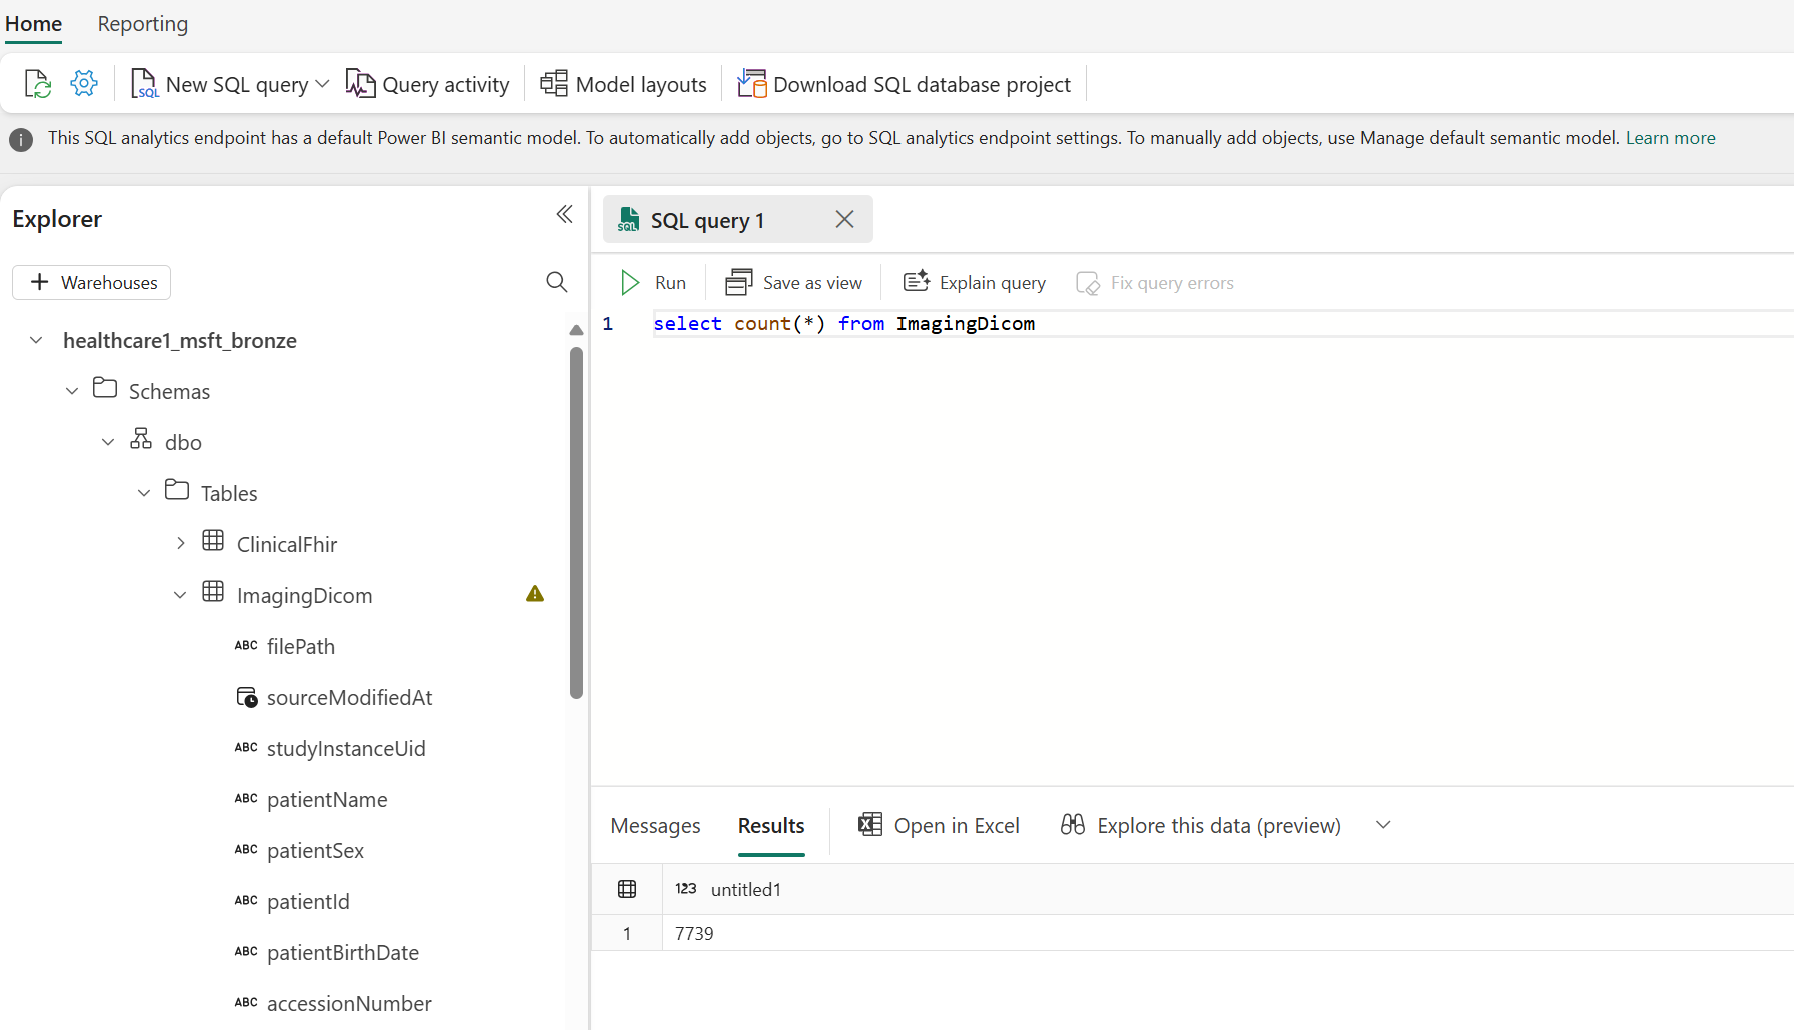Click the Model layouts label
Viewport: 1794px width, 1030px height.
pyautogui.click(x=641, y=84)
